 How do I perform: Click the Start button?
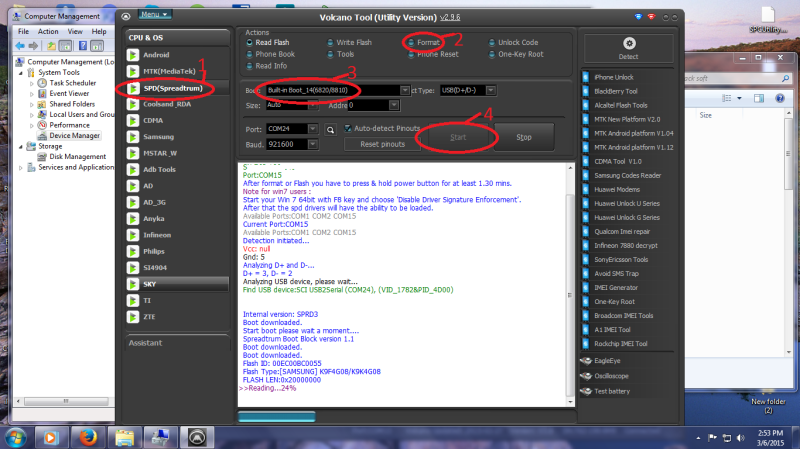pos(458,137)
